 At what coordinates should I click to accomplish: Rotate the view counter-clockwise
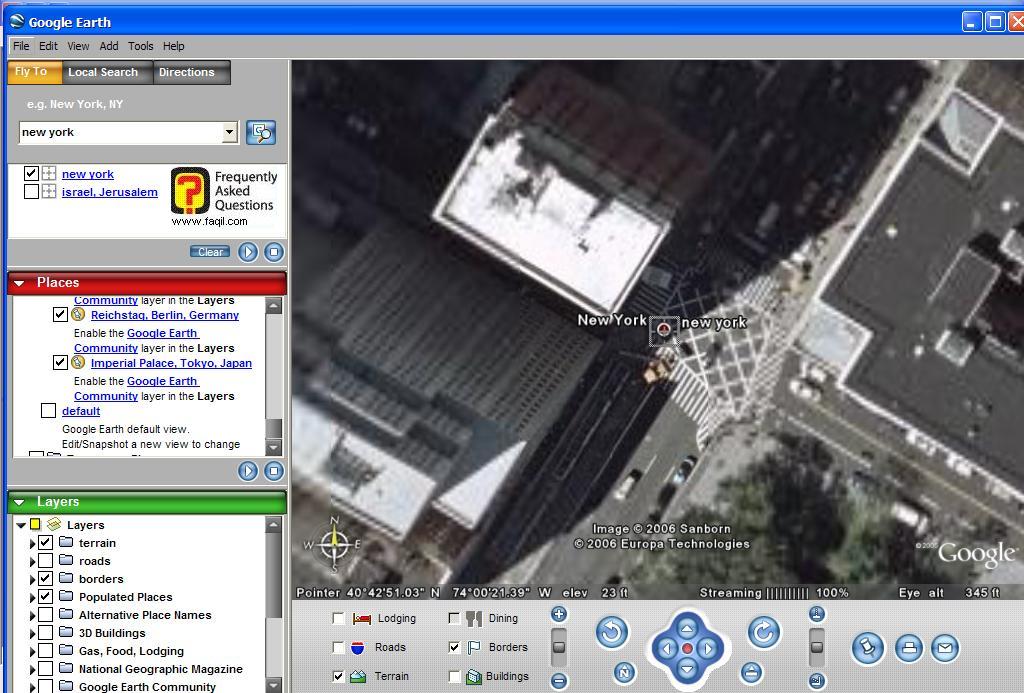(x=612, y=632)
